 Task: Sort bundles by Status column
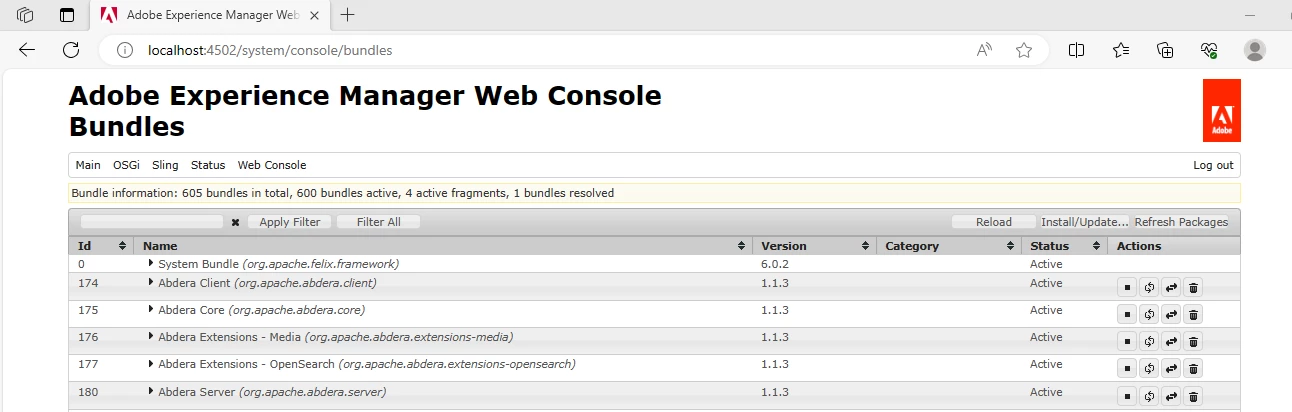click(1064, 245)
